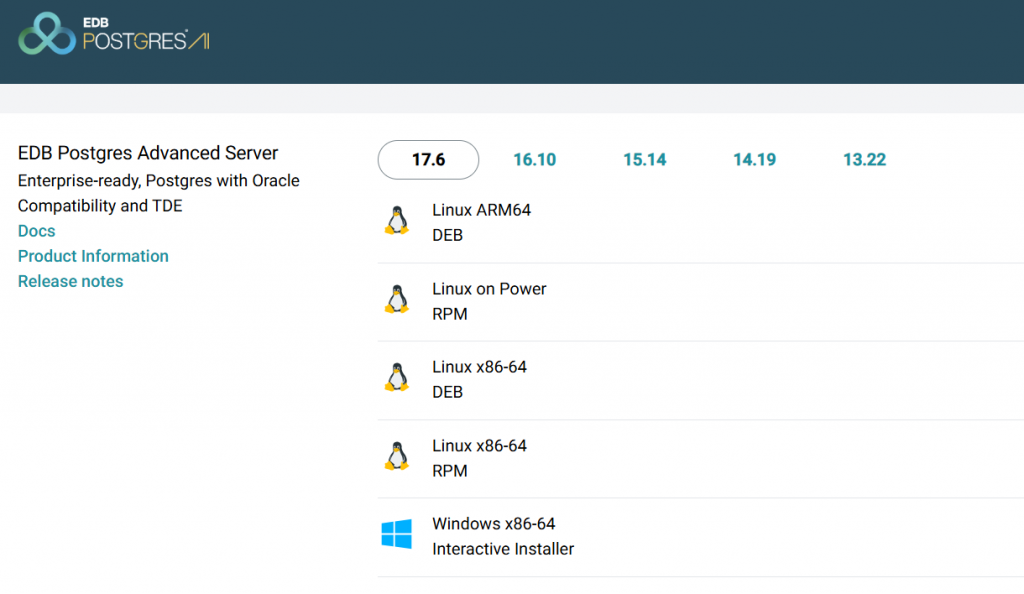Open the Docs link
Viewport: 1024px width, 594px height.
click(x=37, y=231)
